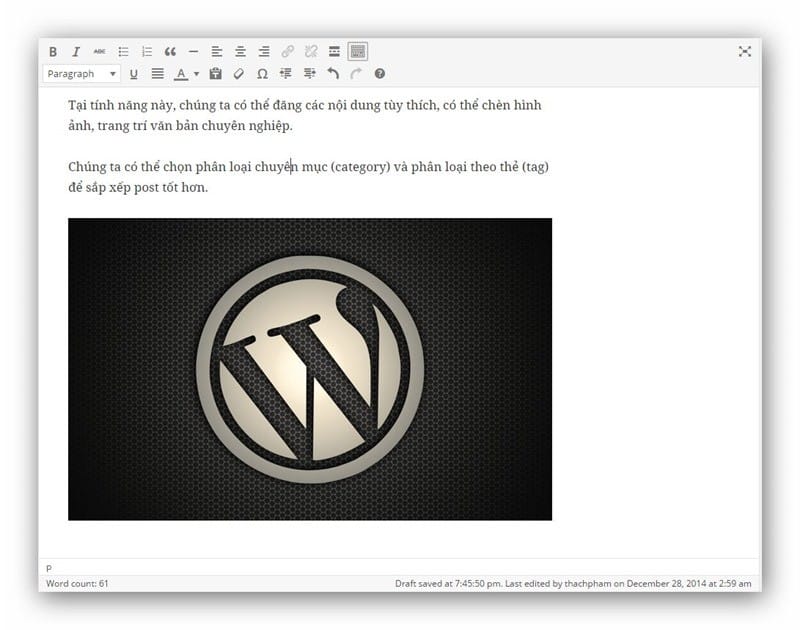
Task: Underline the selected text
Action: pyautogui.click(x=134, y=74)
